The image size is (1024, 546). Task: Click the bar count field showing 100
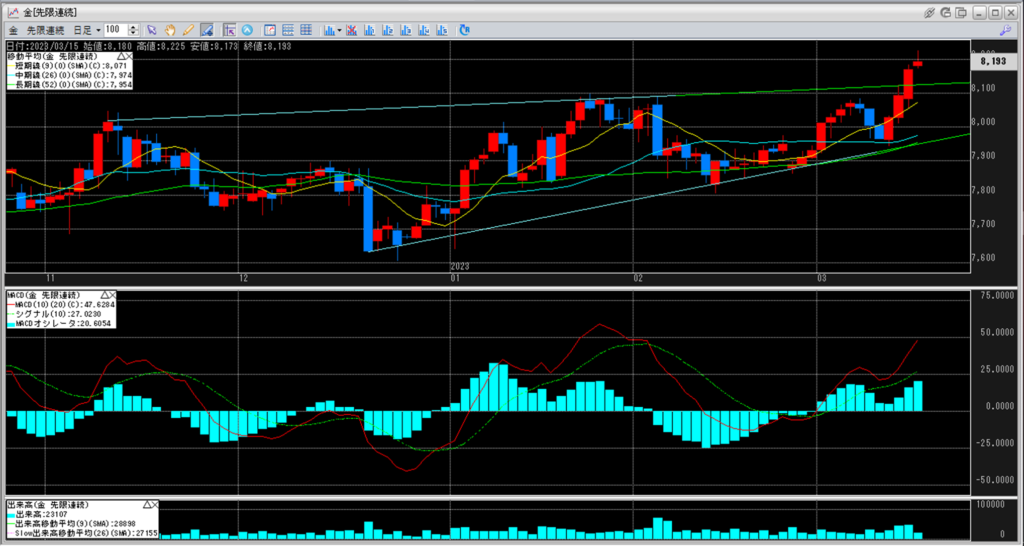click(x=114, y=30)
